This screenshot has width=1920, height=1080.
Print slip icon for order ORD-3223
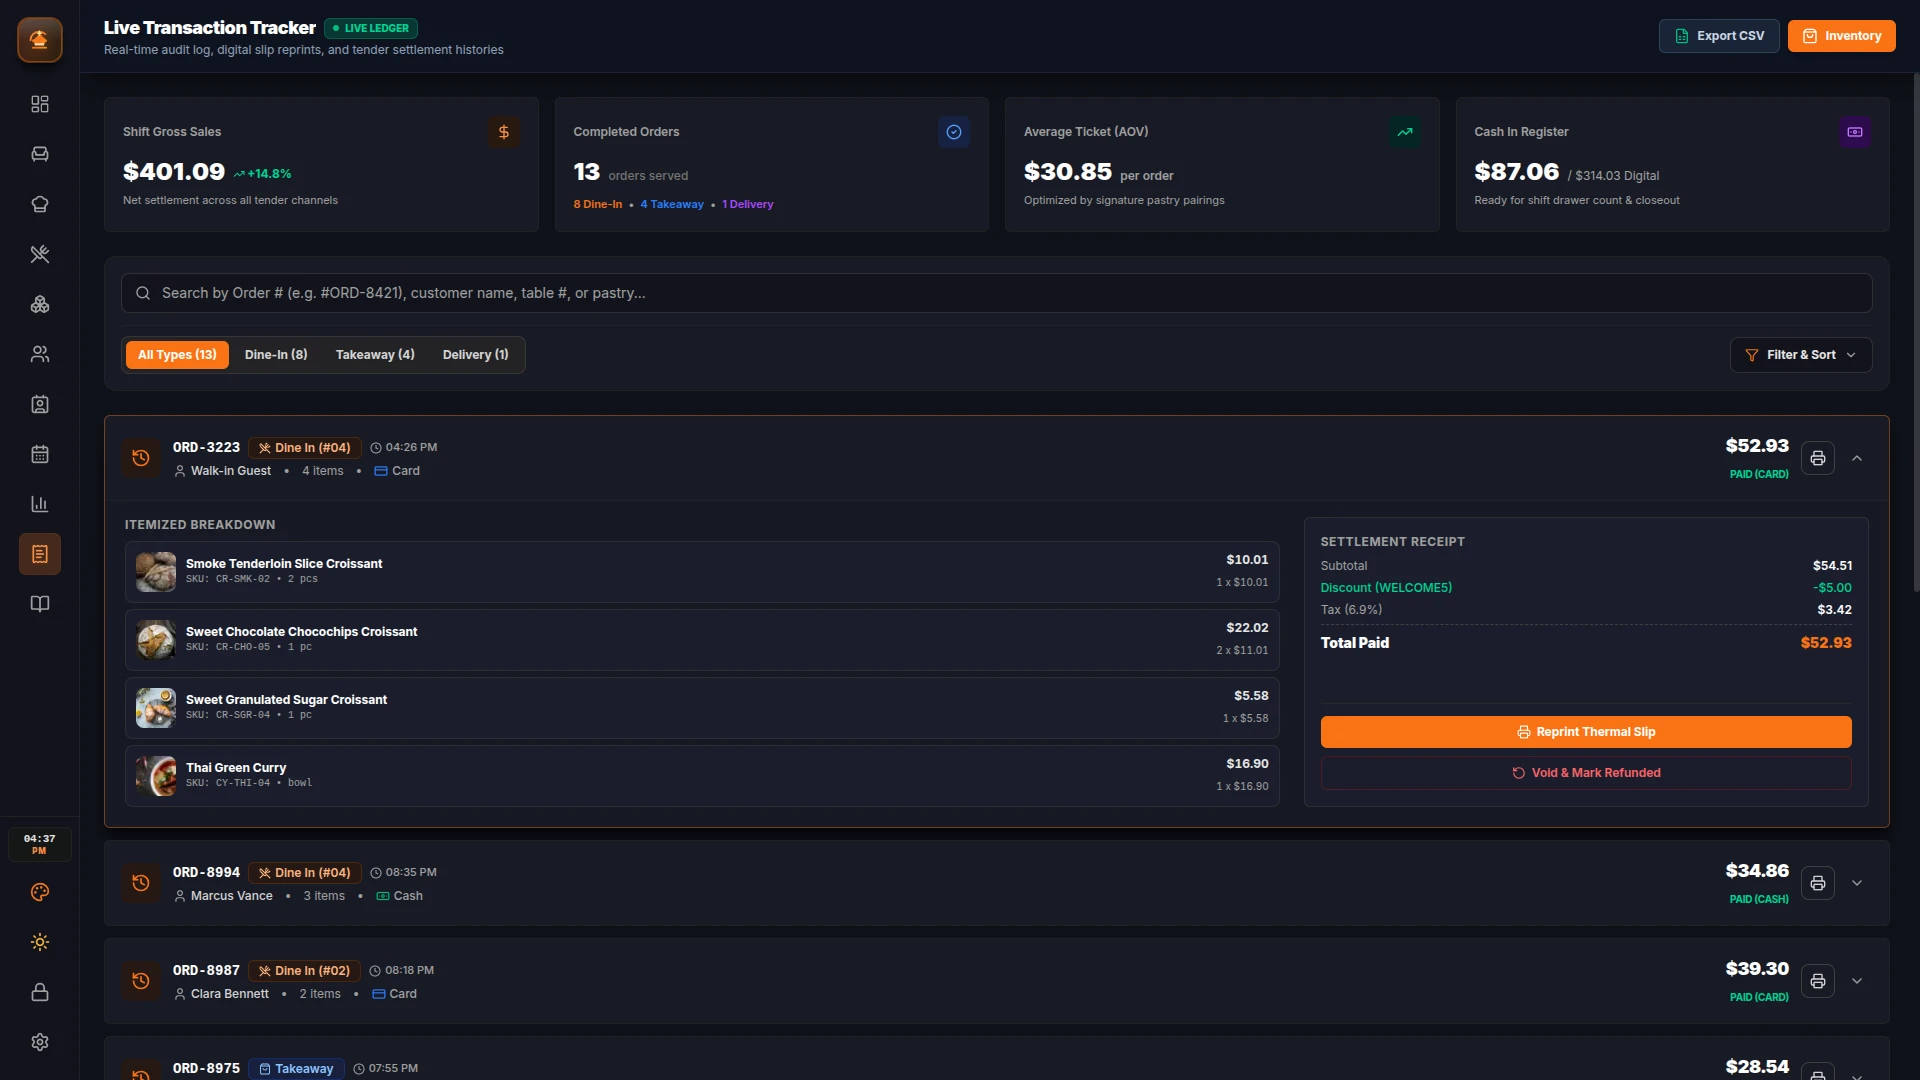[1818, 458]
